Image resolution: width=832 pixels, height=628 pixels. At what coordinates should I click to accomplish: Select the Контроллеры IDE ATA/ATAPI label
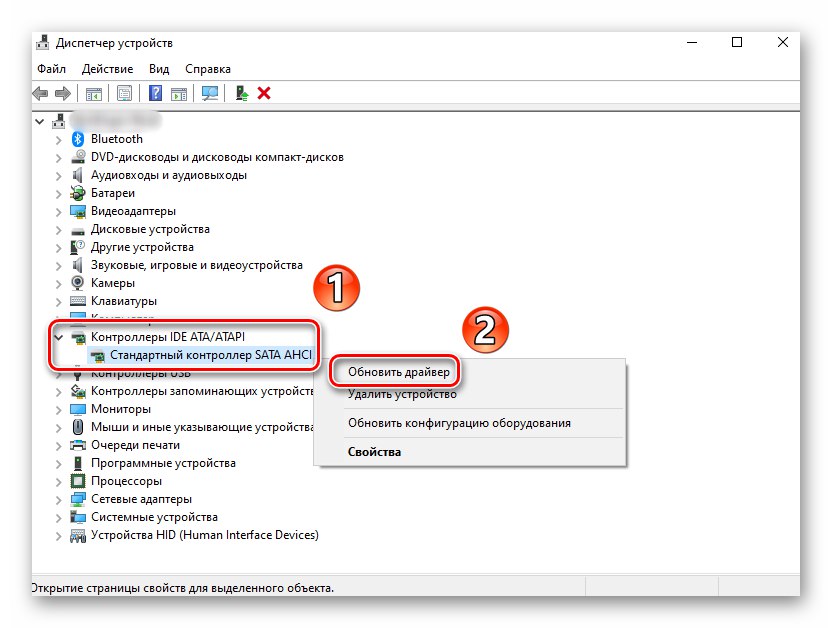pos(168,337)
